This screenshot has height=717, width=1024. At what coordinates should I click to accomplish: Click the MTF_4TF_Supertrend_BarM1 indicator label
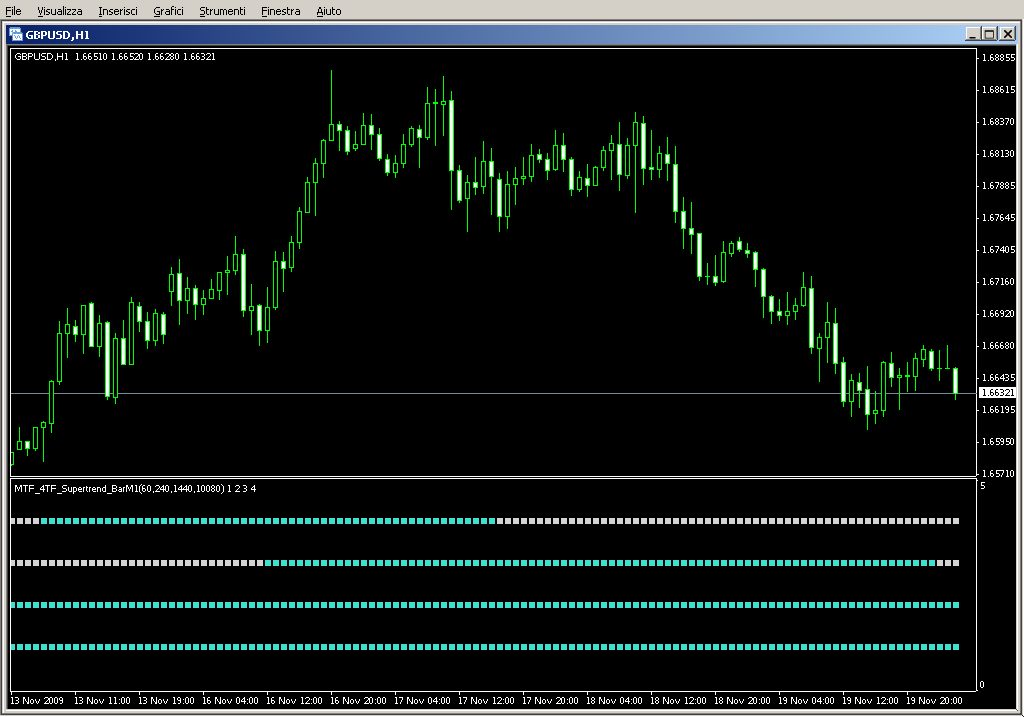coord(135,488)
